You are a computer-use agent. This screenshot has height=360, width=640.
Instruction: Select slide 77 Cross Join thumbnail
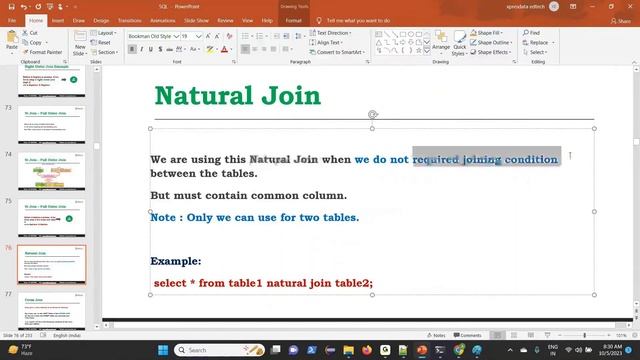pos(51,311)
